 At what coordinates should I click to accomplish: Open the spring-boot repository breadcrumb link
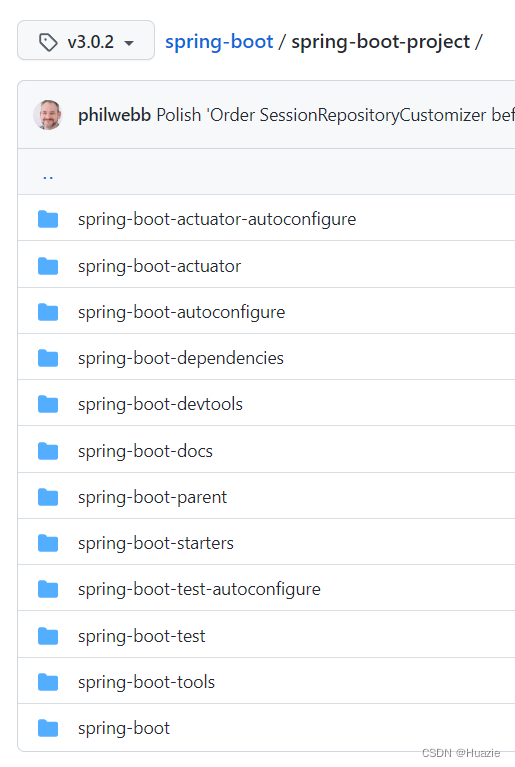pos(219,42)
